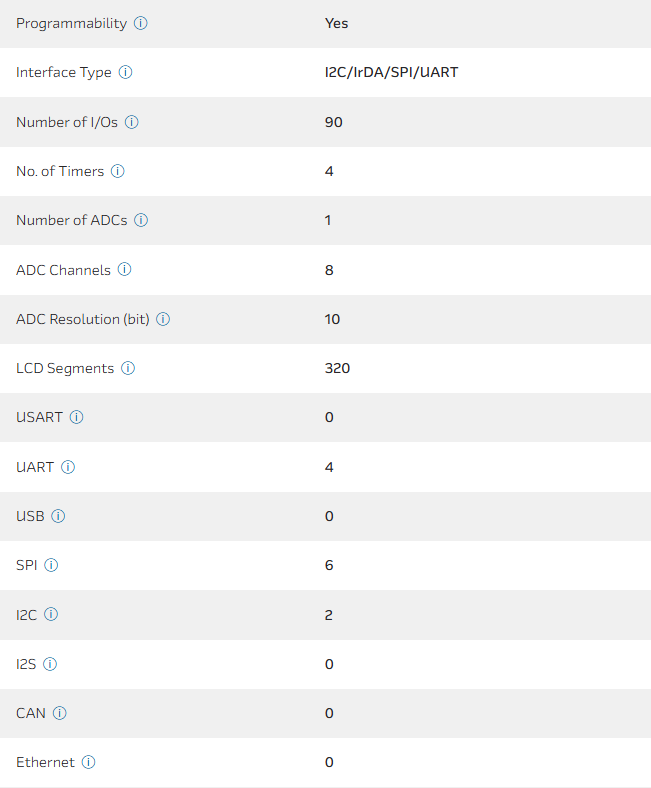651x788 pixels.
Task: Click info icon next to CAN
Action: tap(59, 713)
